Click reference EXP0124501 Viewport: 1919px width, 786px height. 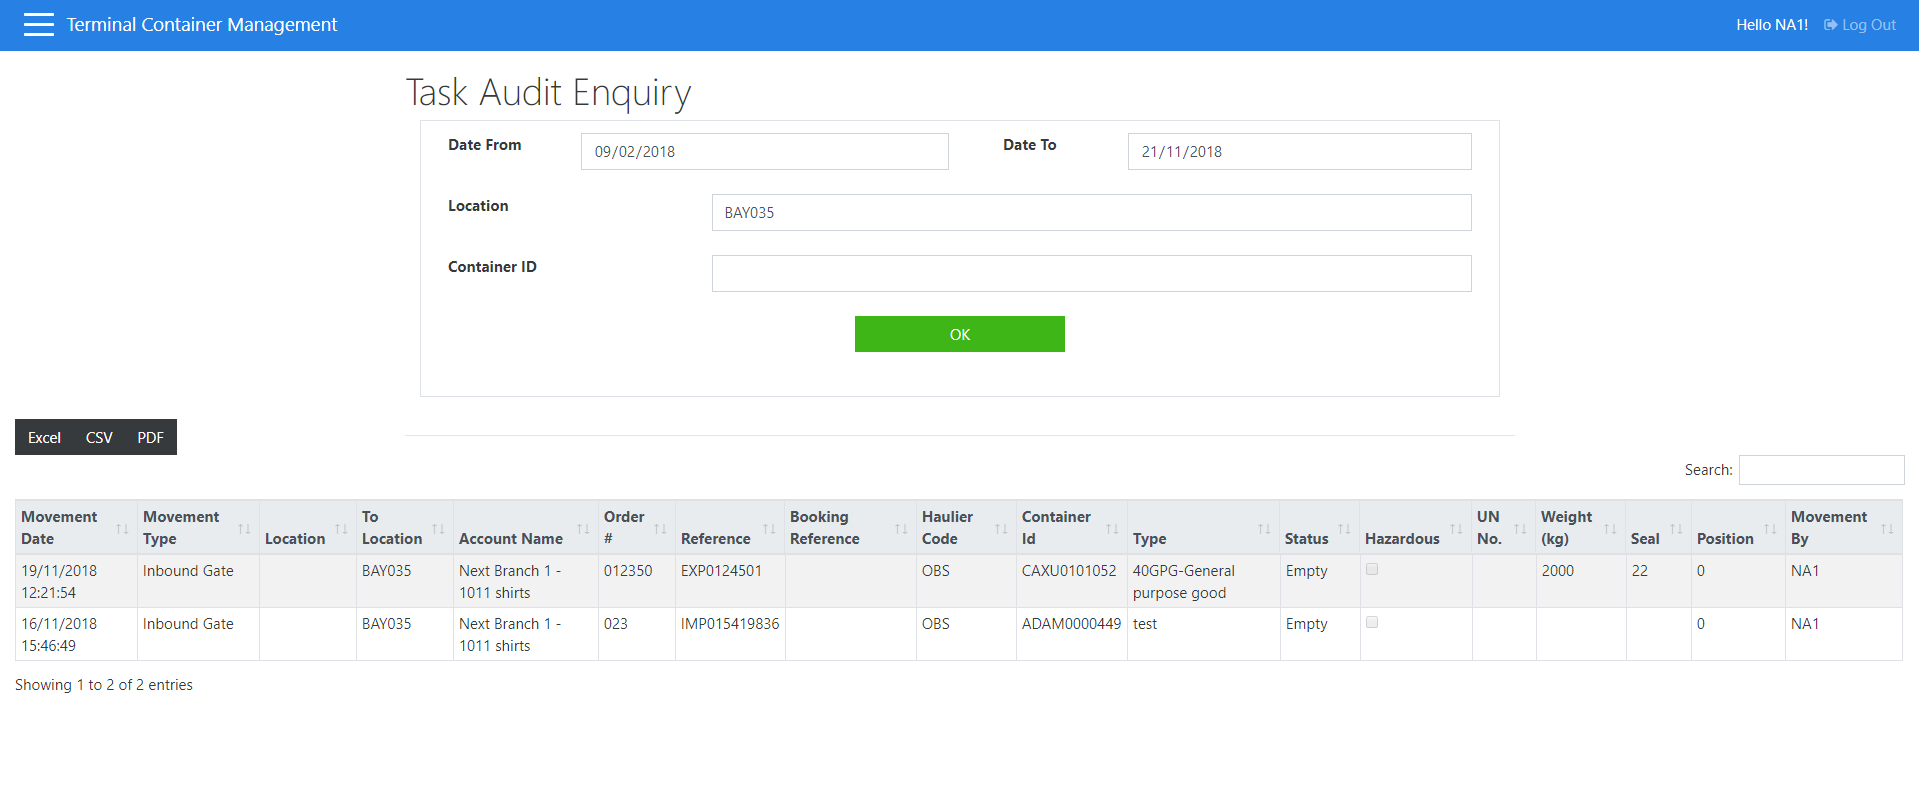click(x=721, y=571)
